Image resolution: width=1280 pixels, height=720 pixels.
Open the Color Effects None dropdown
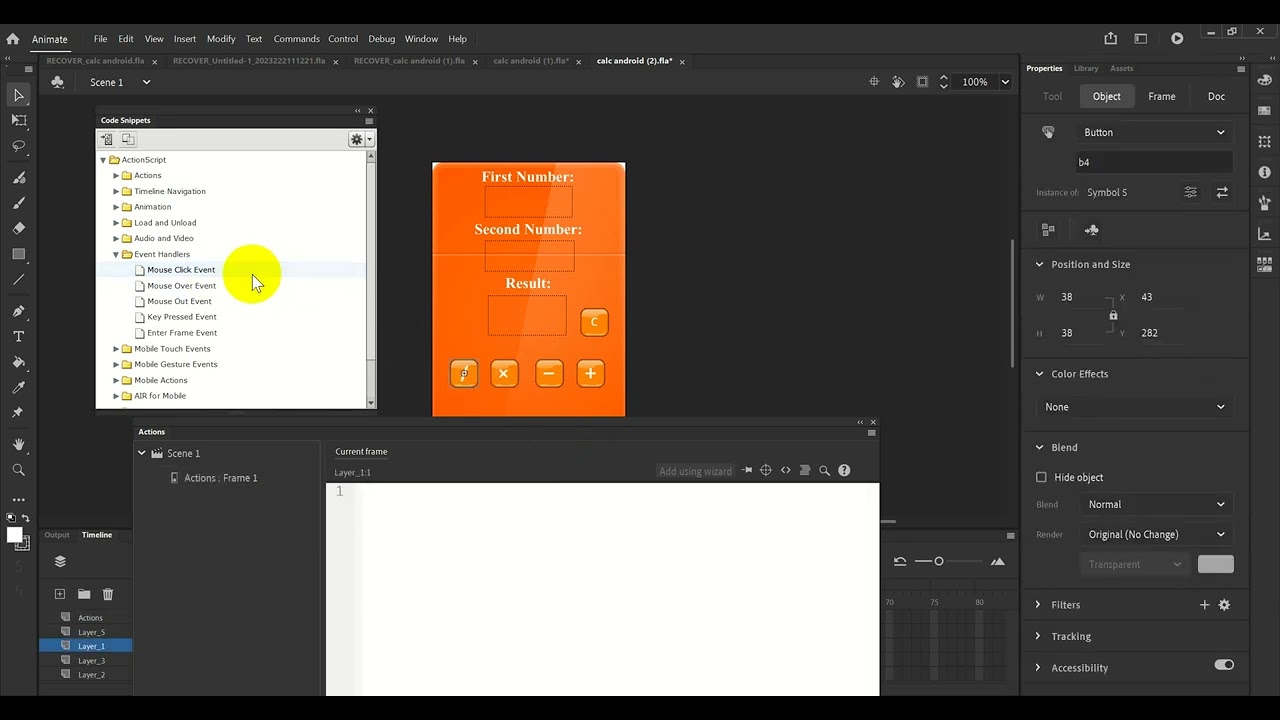coord(1135,407)
